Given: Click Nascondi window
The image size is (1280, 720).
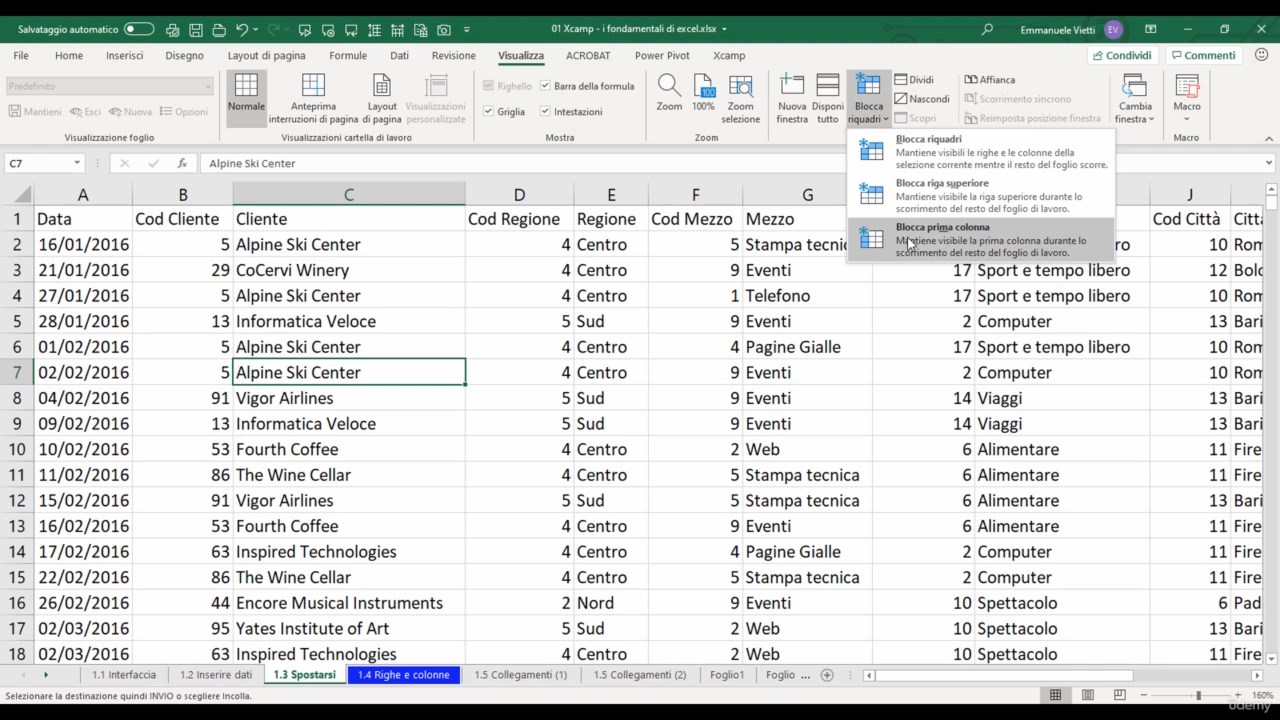Looking at the screenshot, I should [922, 99].
